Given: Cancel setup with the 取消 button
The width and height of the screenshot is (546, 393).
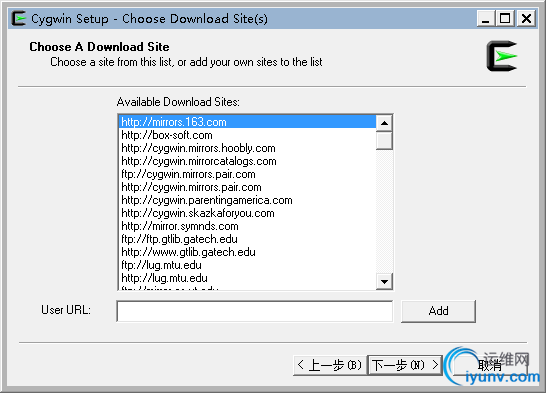Looking at the screenshot, I should pos(490,365).
